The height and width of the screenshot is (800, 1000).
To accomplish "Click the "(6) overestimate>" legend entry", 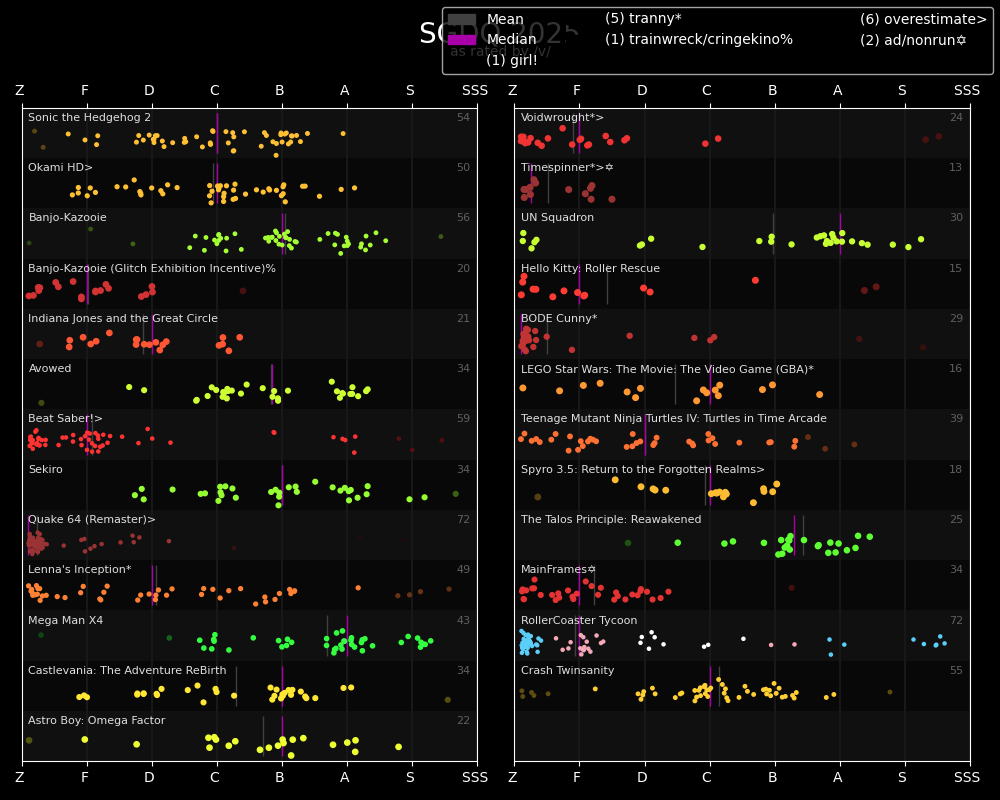I will 923,19.
